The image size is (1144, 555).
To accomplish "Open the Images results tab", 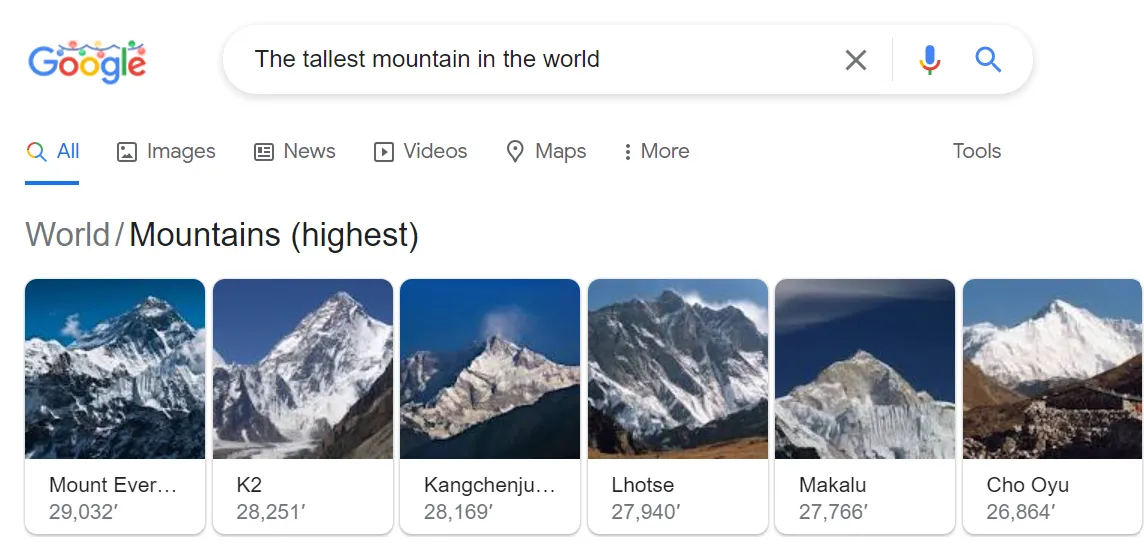I will click(x=166, y=152).
